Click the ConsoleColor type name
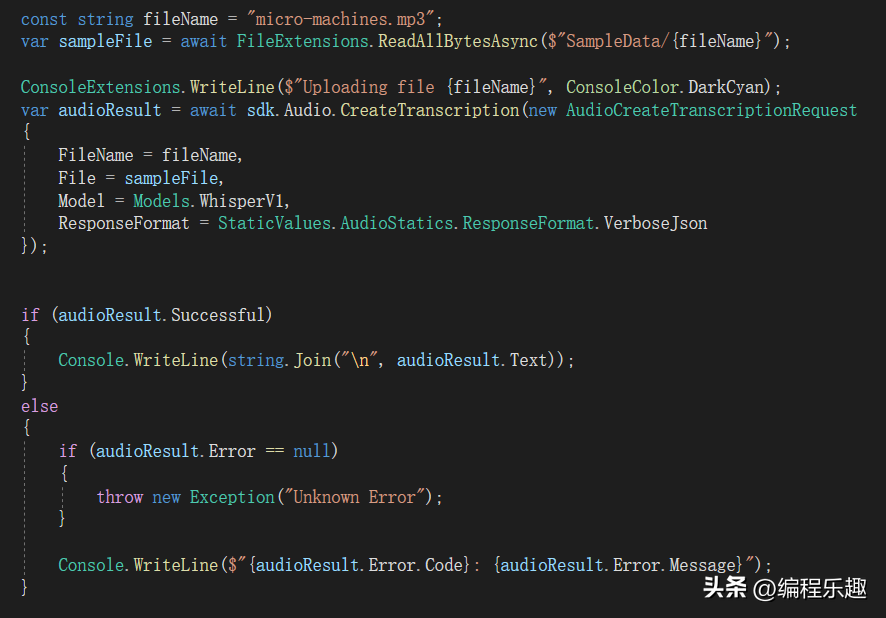The height and width of the screenshot is (618, 886). (x=622, y=87)
